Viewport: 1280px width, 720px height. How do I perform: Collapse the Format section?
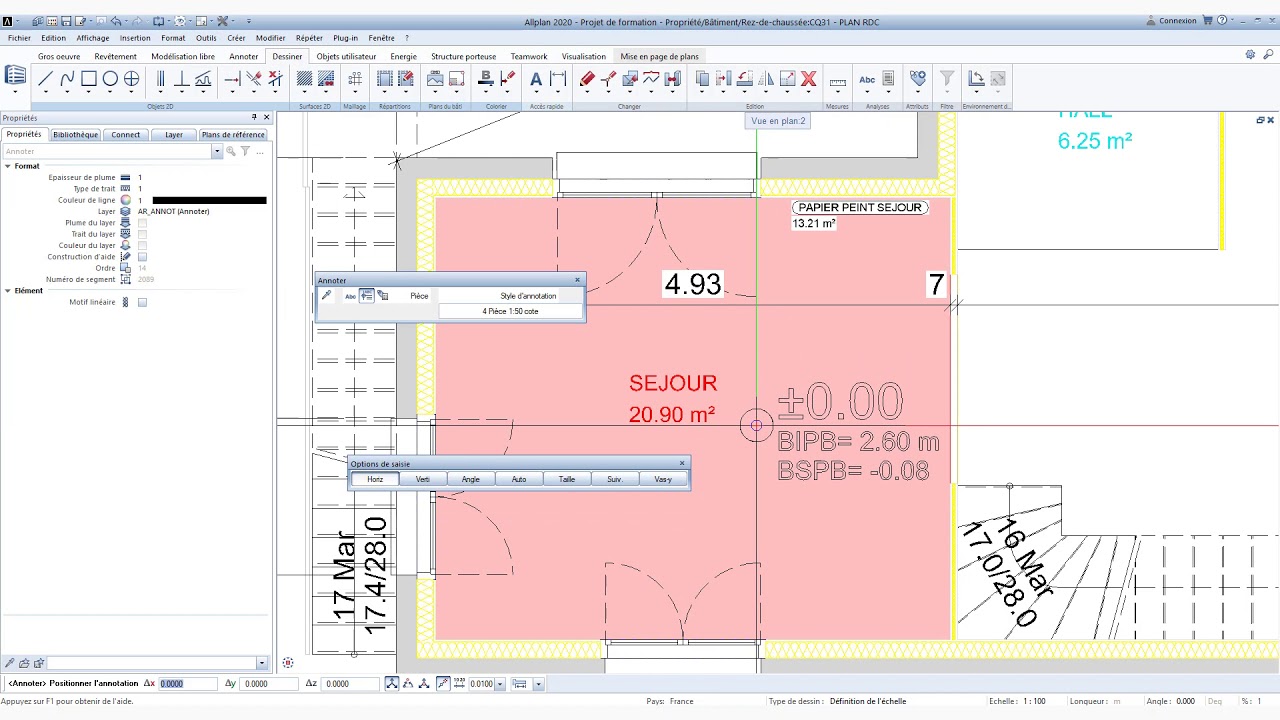7,166
